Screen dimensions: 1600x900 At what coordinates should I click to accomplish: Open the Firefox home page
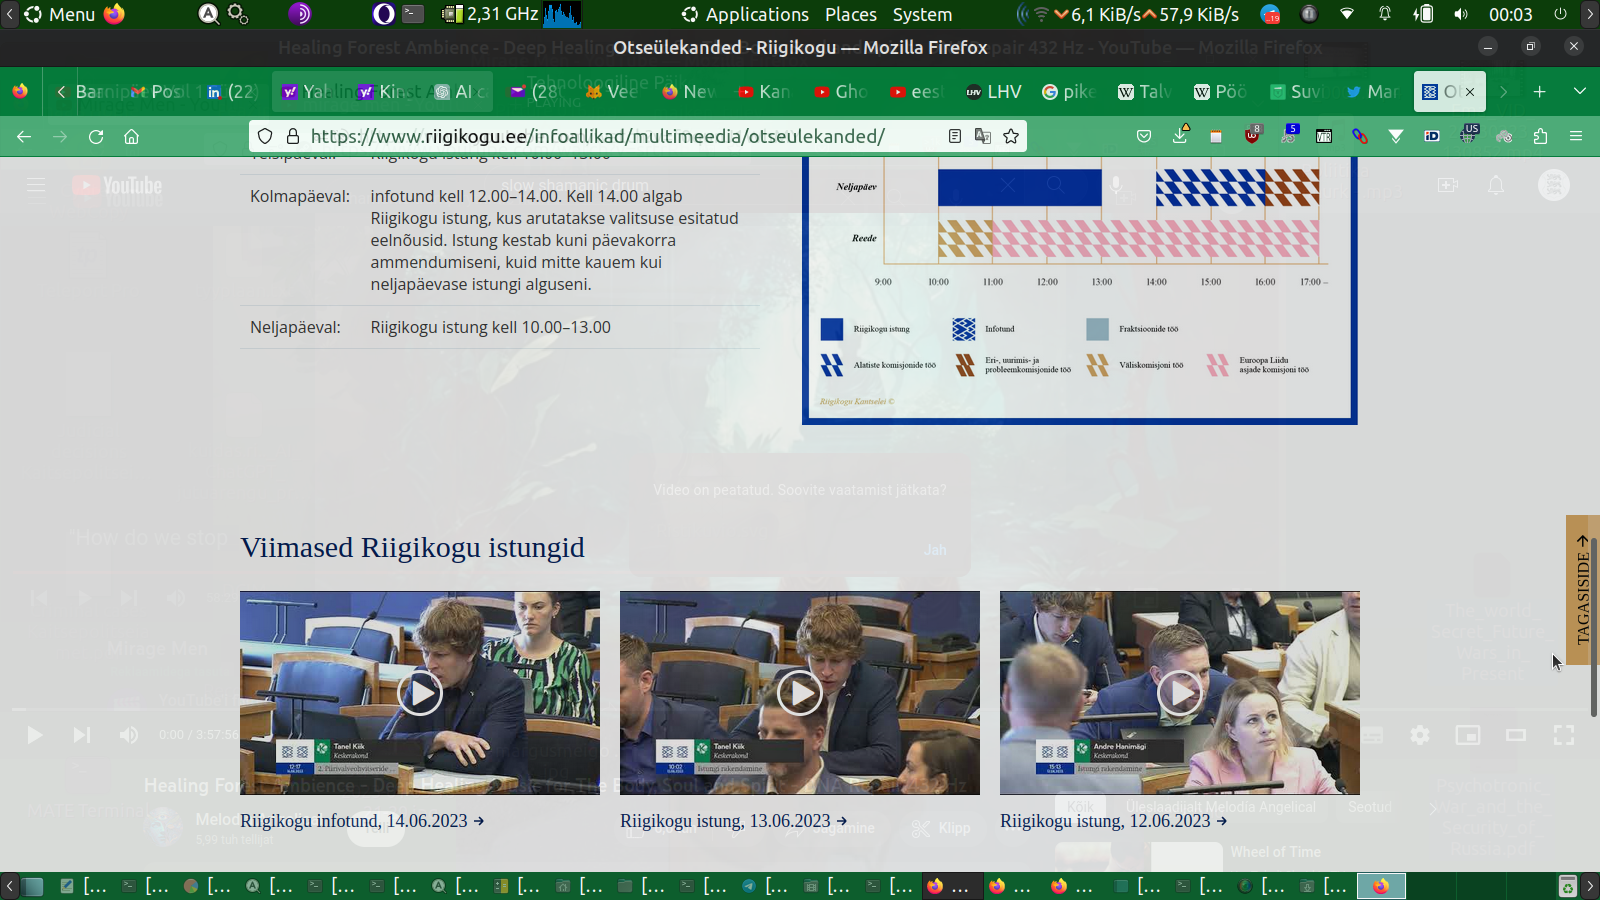(x=131, y=136)
